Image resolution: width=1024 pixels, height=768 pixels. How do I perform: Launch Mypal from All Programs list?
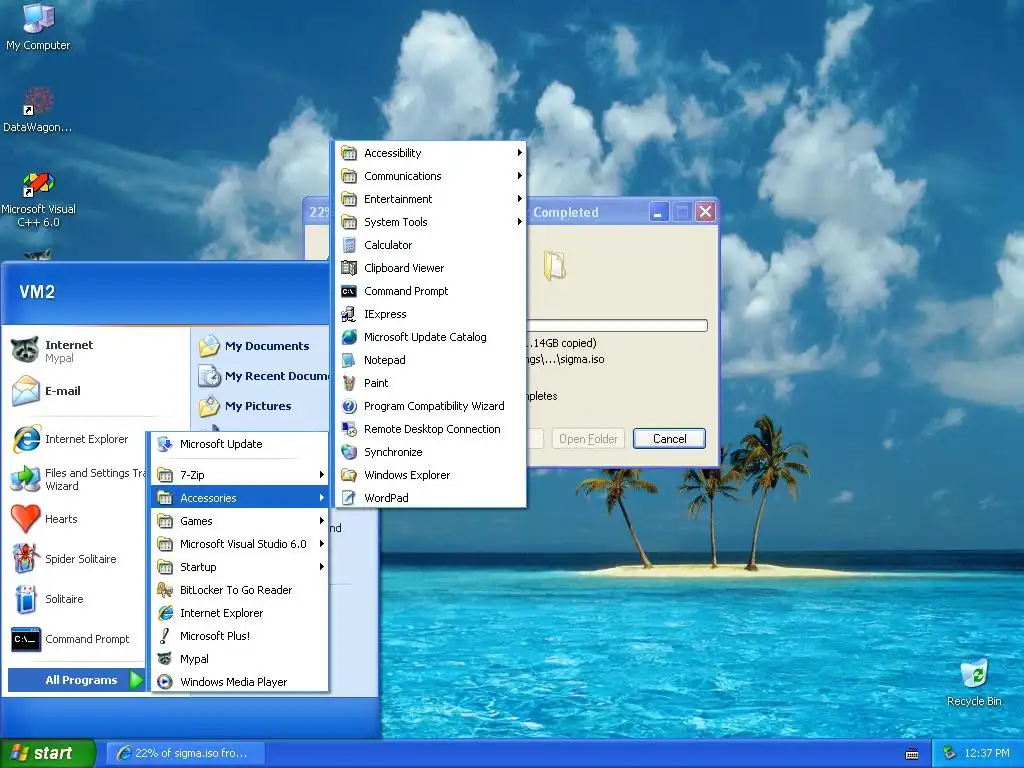239,659
